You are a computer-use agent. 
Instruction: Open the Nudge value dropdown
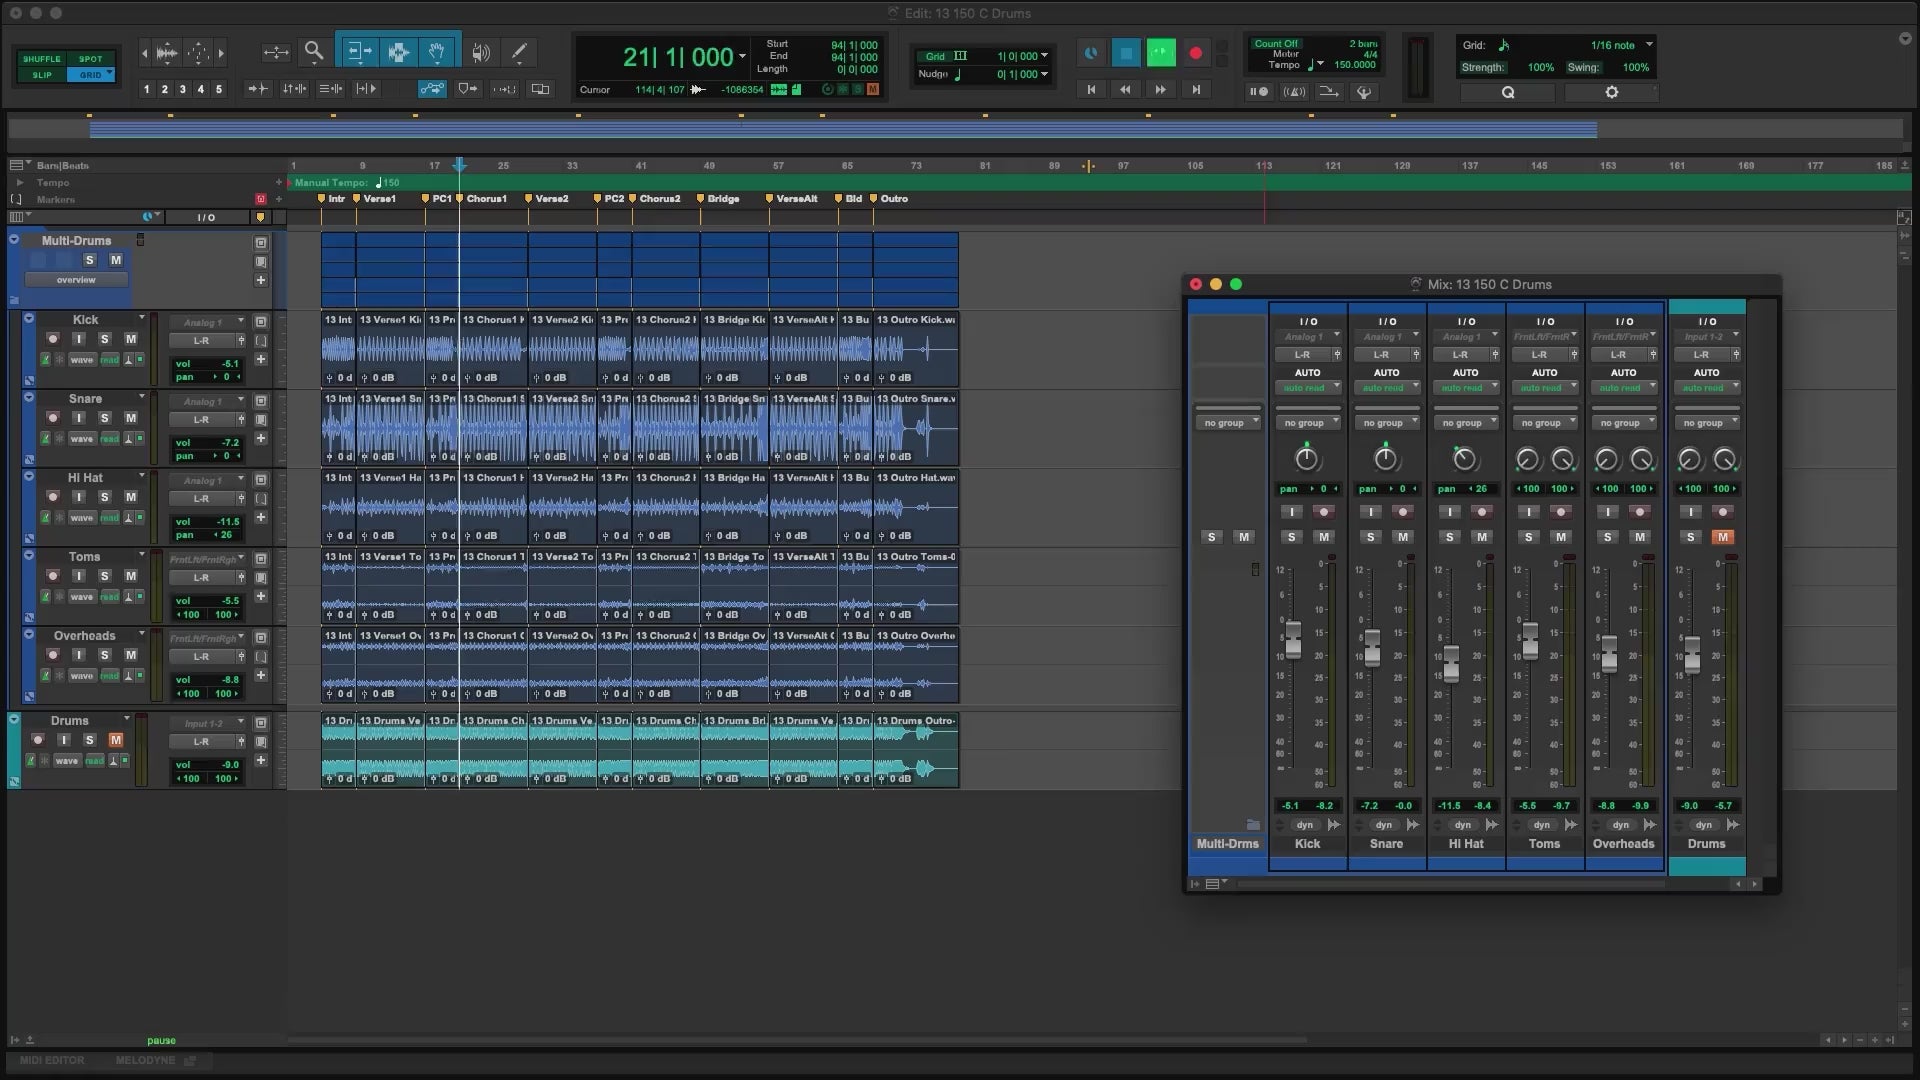(x=1044, y=74)
